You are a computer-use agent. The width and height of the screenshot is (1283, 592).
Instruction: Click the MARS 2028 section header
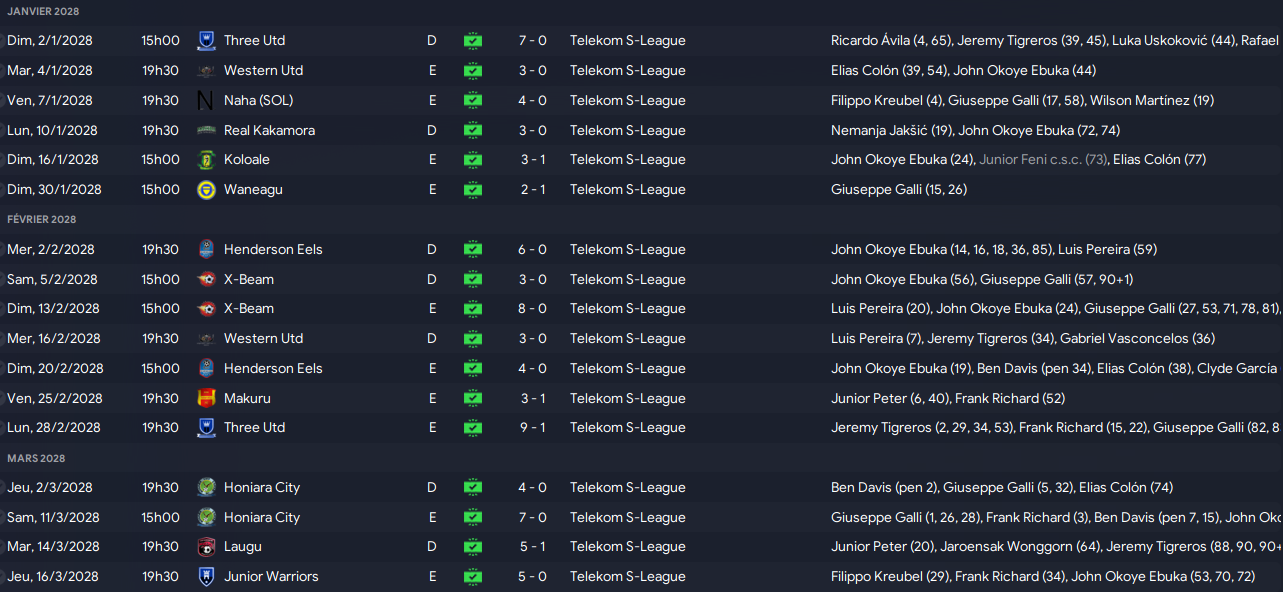point(36,458)
